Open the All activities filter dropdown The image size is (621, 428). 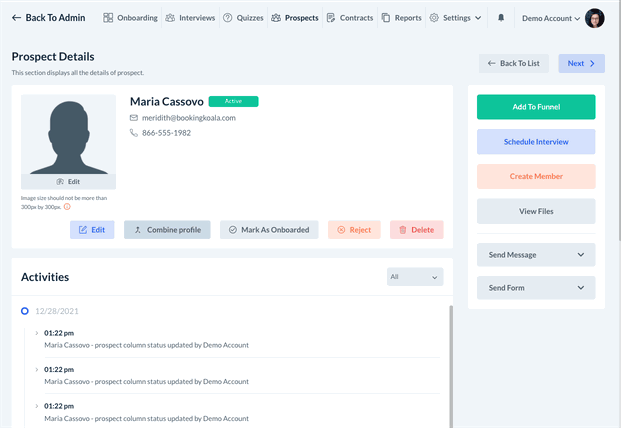[x=415, y=277]
